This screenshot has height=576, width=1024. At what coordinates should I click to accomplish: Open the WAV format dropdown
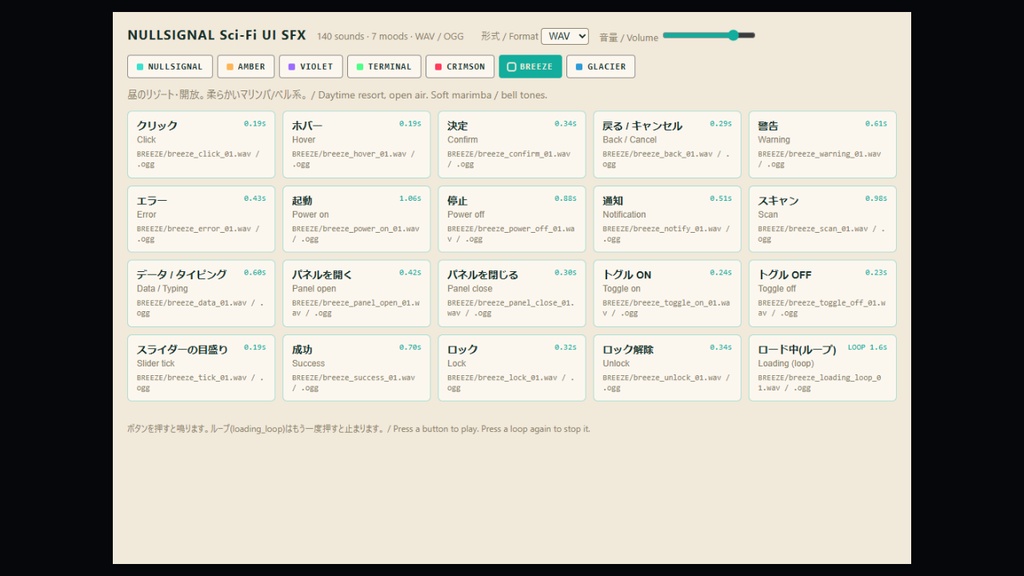pyautogui.click(x=565, y=37)
